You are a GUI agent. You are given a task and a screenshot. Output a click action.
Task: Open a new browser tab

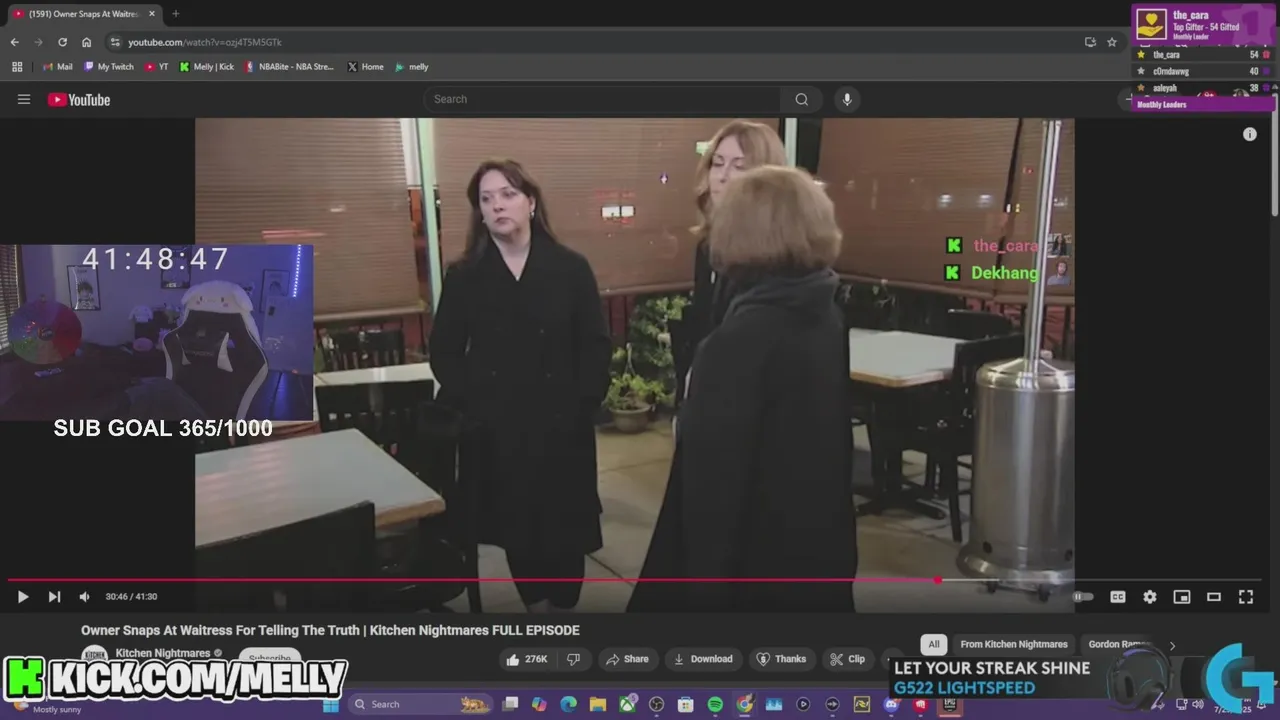tap(176, 14)
